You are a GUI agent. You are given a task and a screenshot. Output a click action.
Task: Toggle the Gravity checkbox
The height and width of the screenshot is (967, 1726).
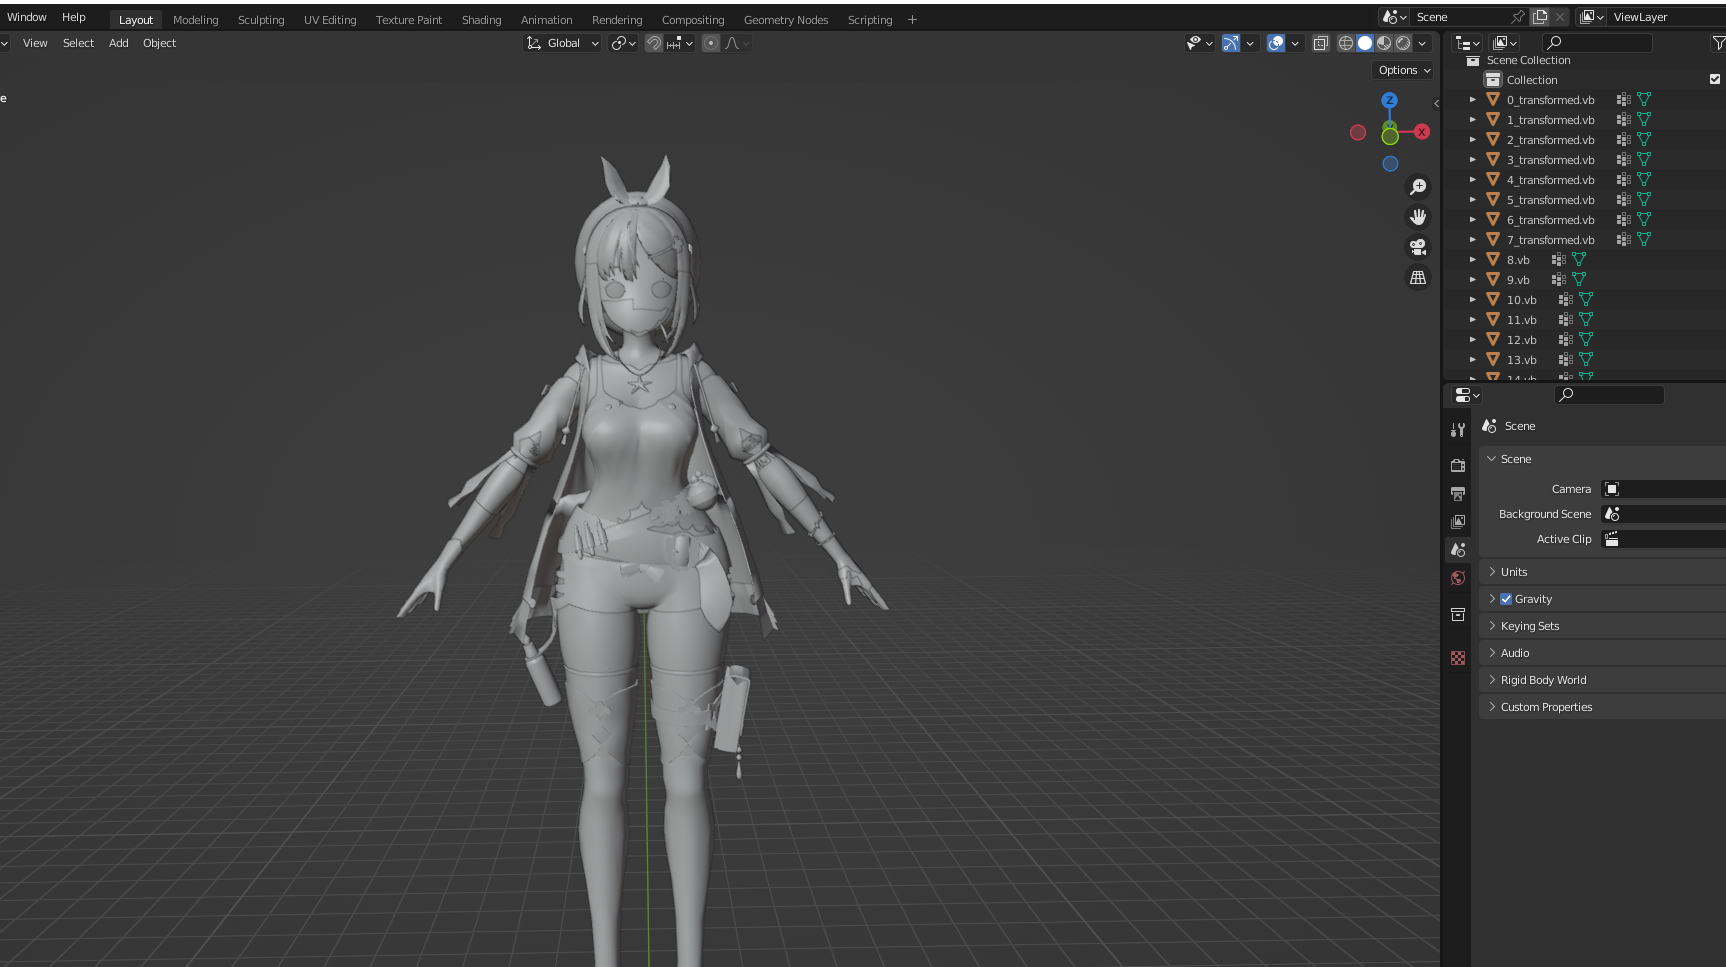(1506, 599)
